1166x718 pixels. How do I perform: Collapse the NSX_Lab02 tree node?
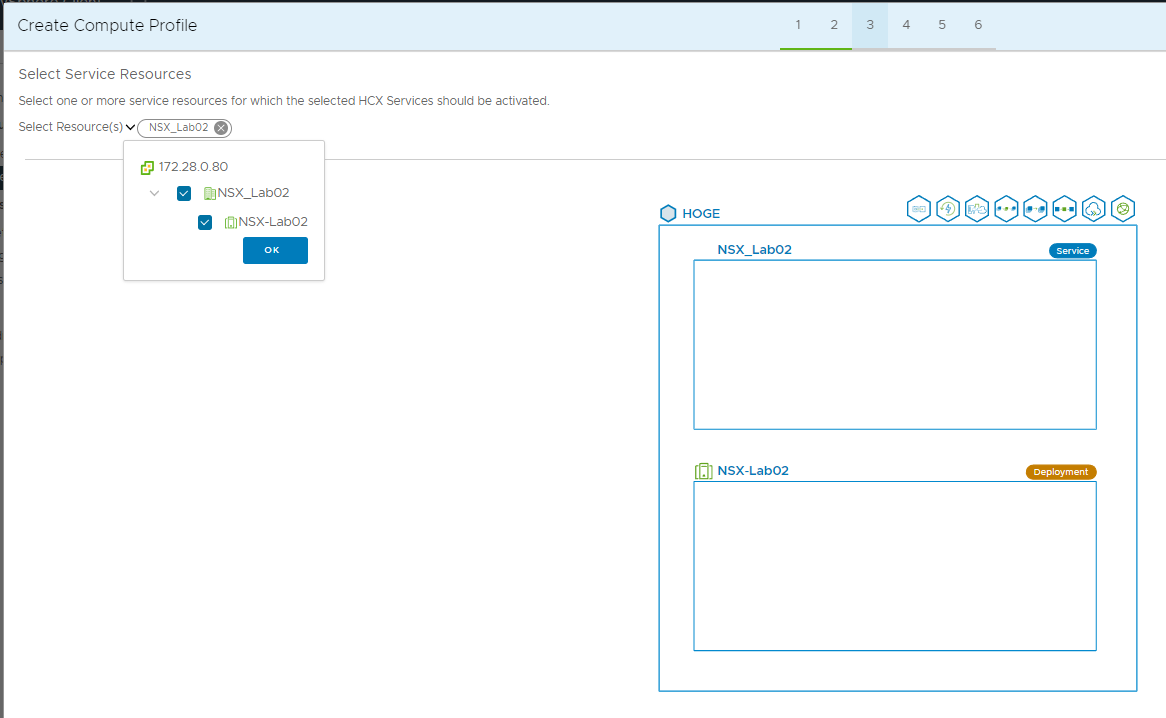pos(154,193)
